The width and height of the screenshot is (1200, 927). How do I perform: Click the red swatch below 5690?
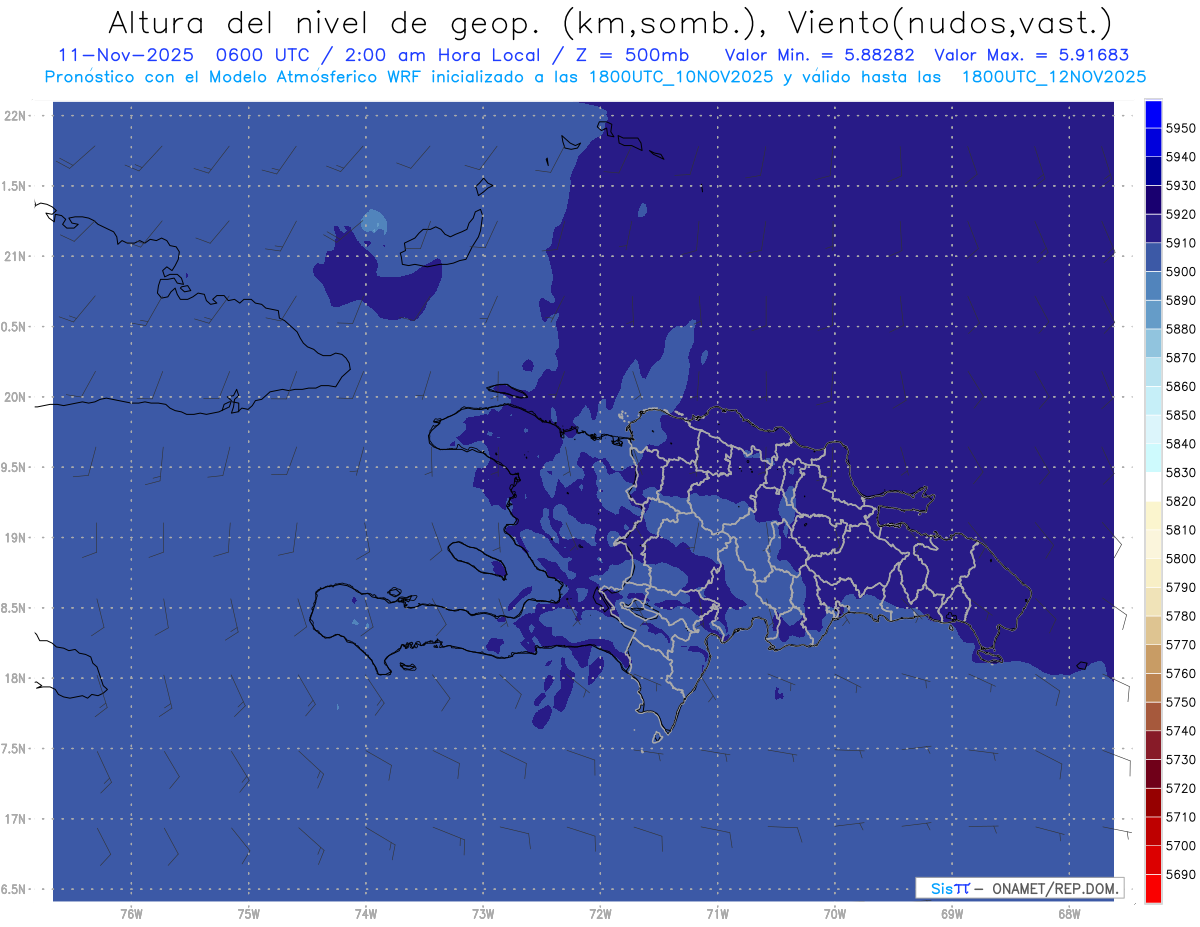pos(1153,889)
